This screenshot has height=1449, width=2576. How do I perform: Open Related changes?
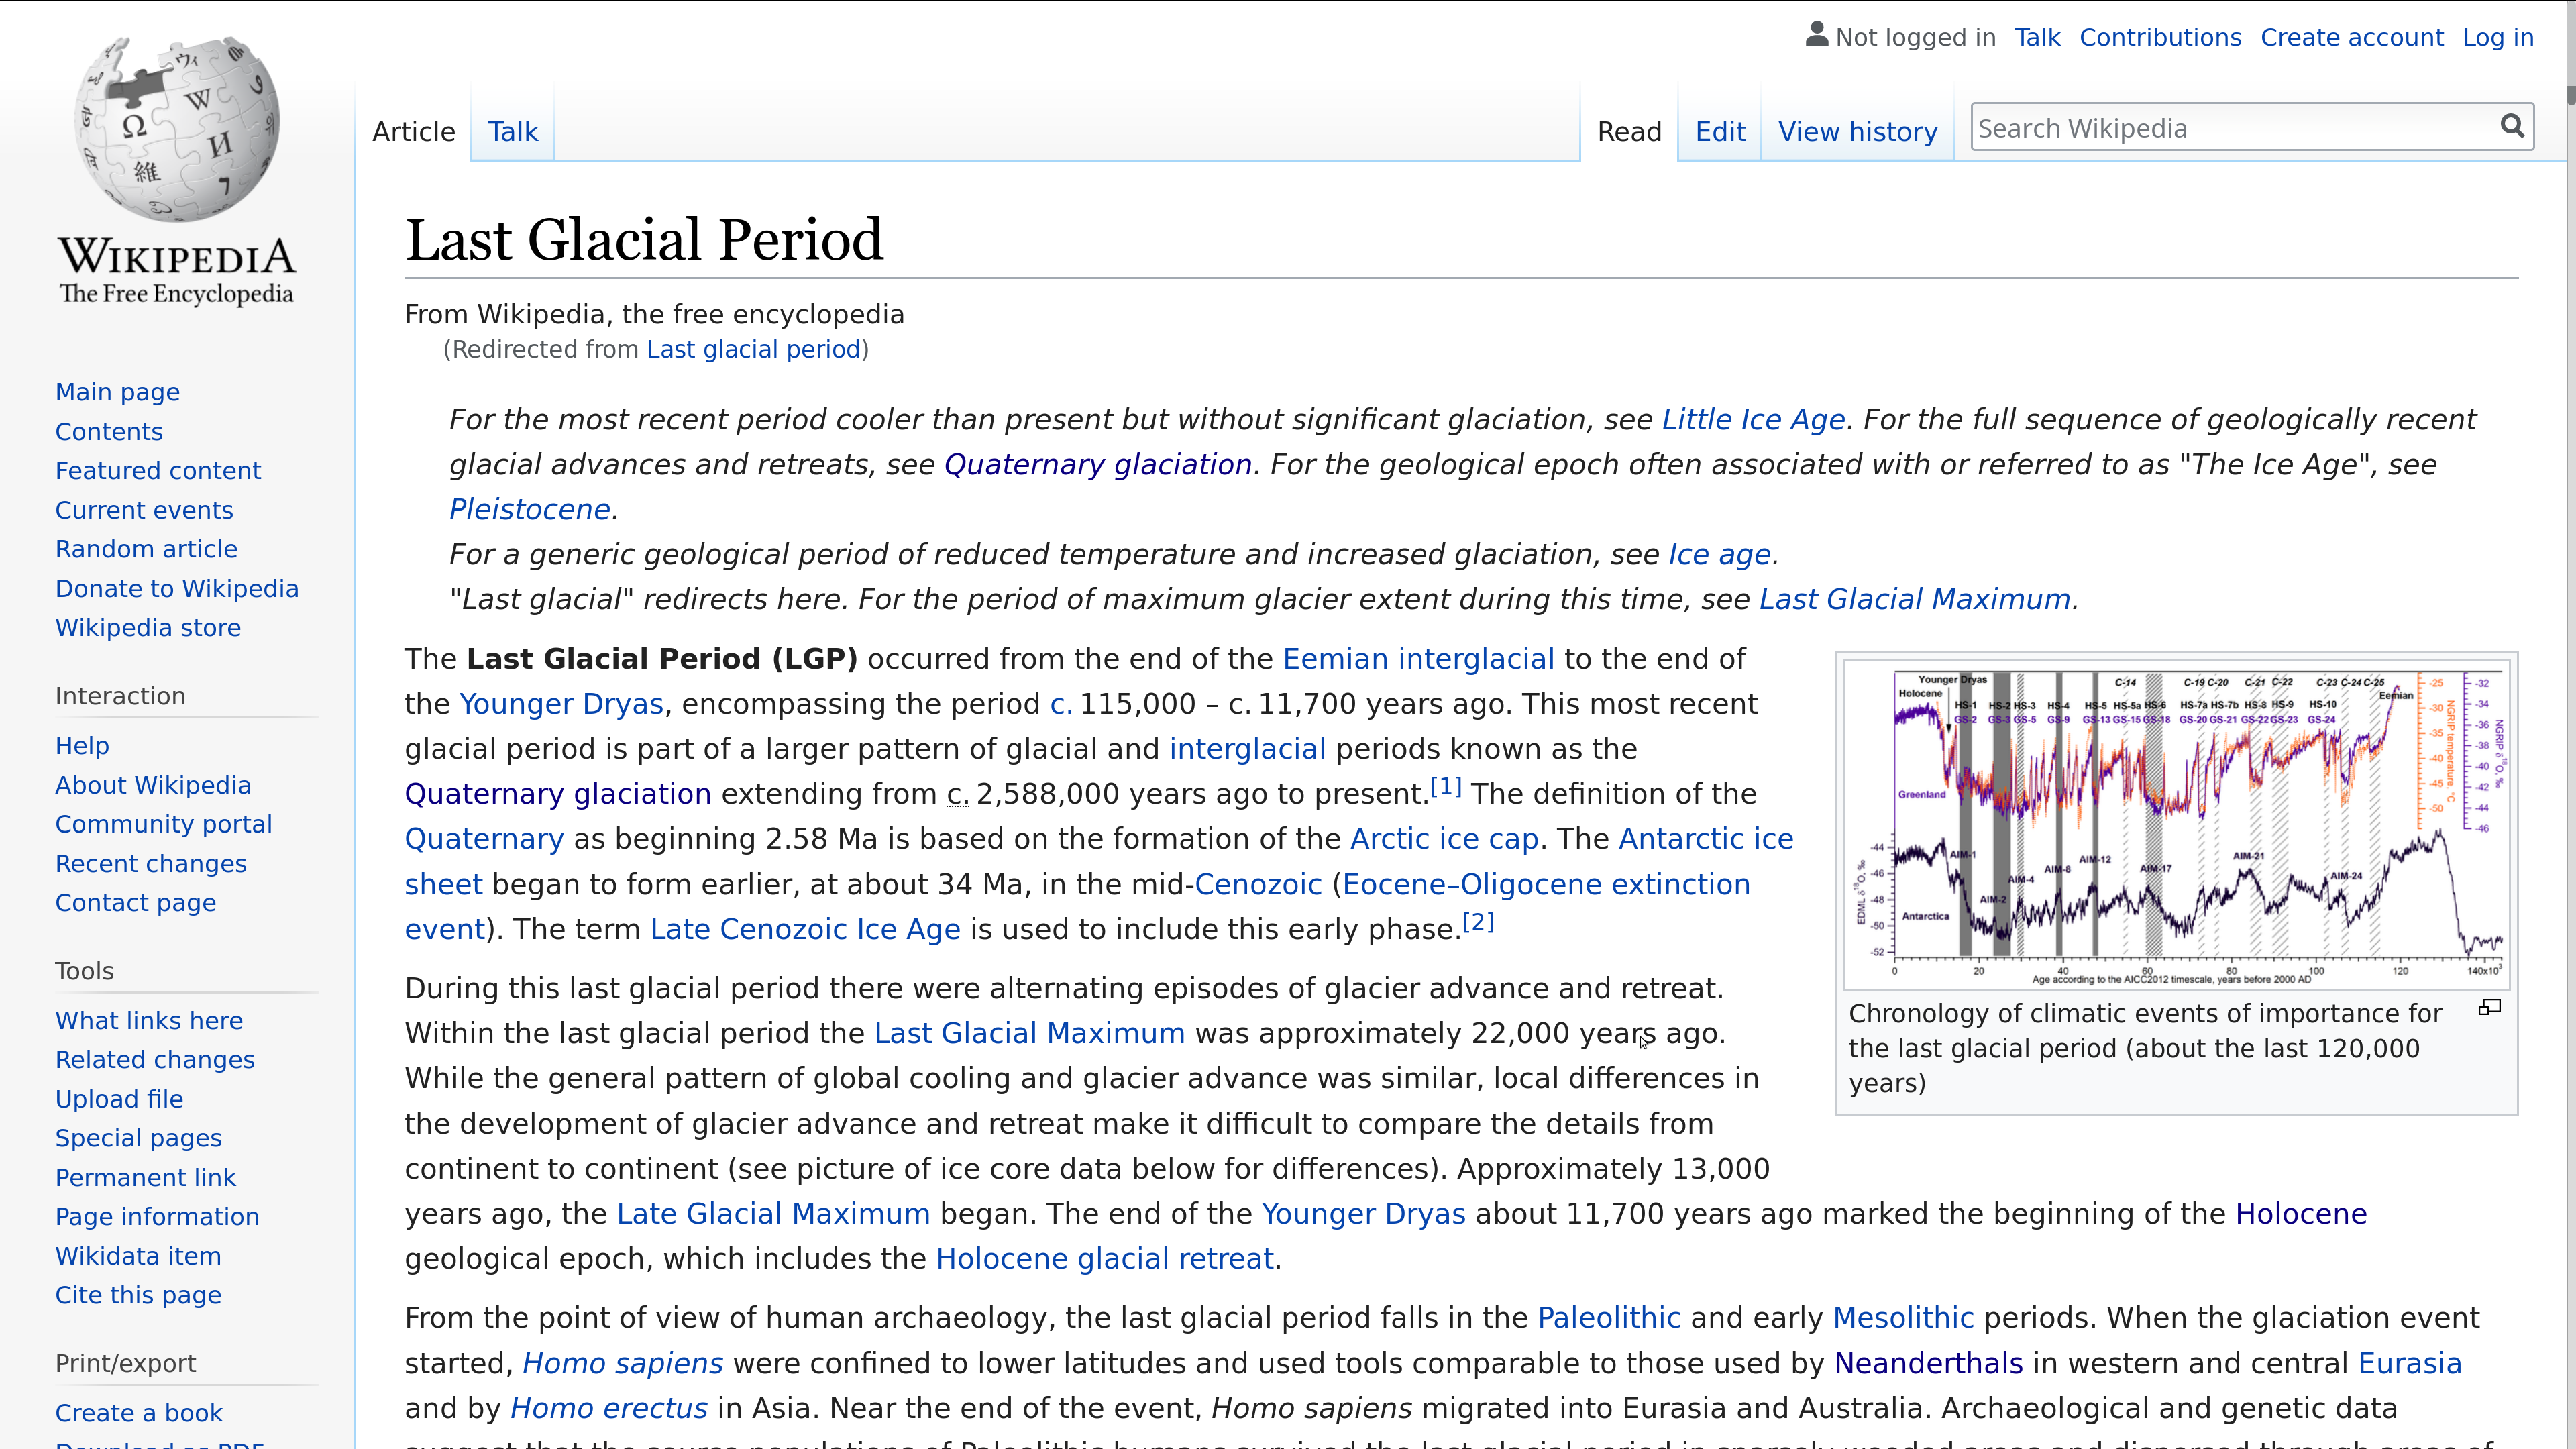(x=155, y=1059)
